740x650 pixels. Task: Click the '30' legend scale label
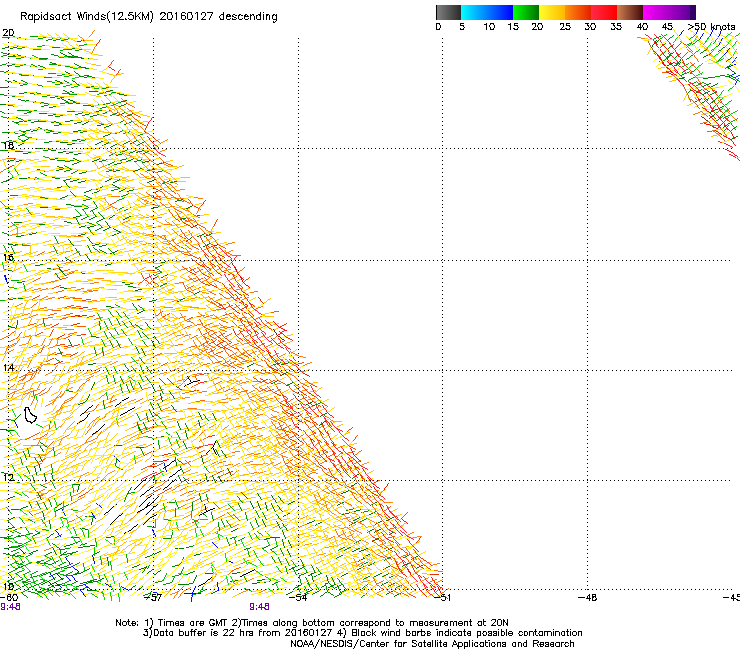point(590,26)
